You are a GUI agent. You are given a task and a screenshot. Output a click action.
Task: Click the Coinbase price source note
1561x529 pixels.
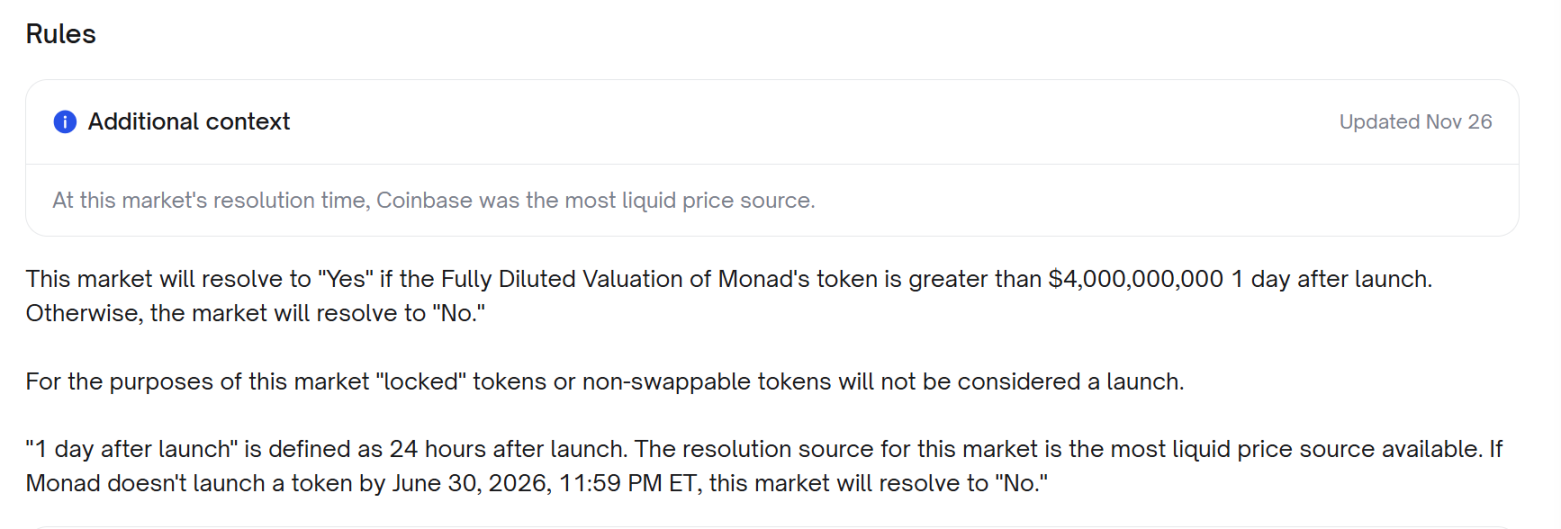pos(434,200)
